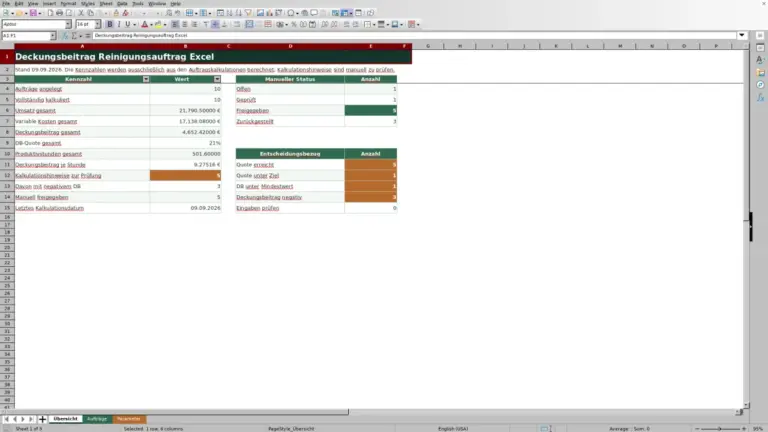Click the background color highlight swatch
This screenshot has height=432, width=768.
click(158, 24)
